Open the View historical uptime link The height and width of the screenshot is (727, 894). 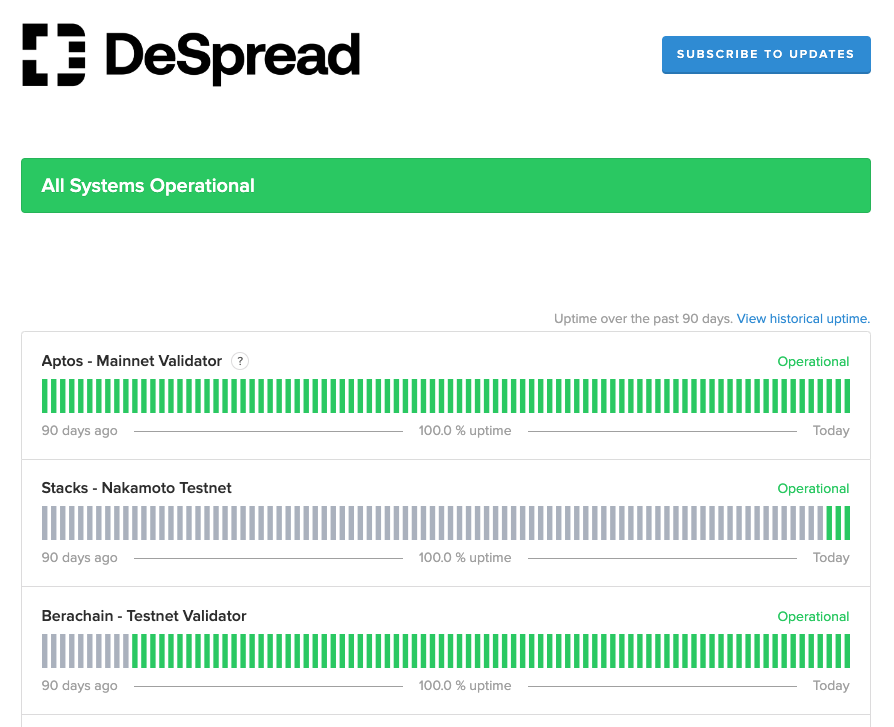tap(803, 319)
